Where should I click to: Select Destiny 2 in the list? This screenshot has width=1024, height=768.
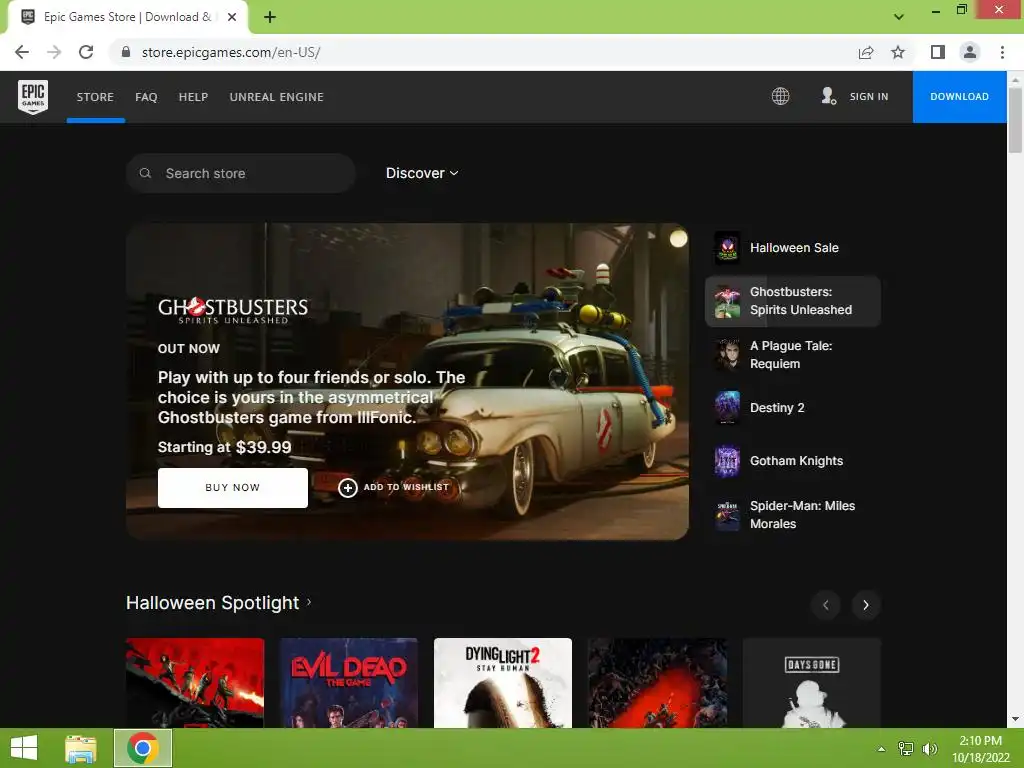pyautogui.click(x=793, y=408)
